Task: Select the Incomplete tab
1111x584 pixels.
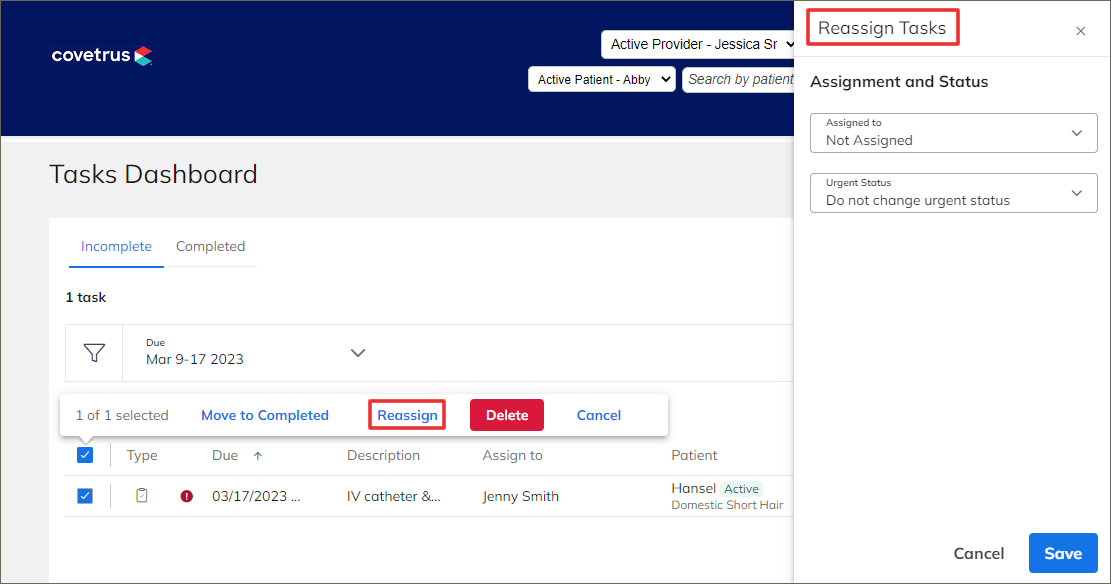Action: [116, 246]
